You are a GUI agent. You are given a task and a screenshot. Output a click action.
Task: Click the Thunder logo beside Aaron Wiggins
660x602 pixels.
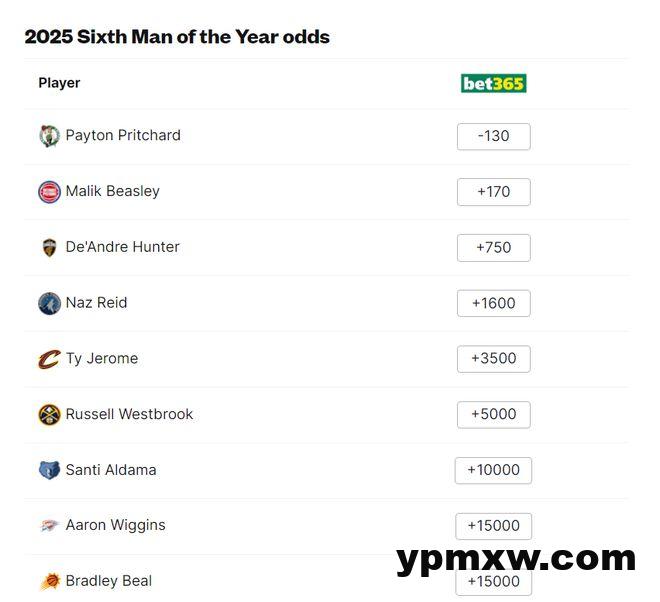(x=49, y=526)
